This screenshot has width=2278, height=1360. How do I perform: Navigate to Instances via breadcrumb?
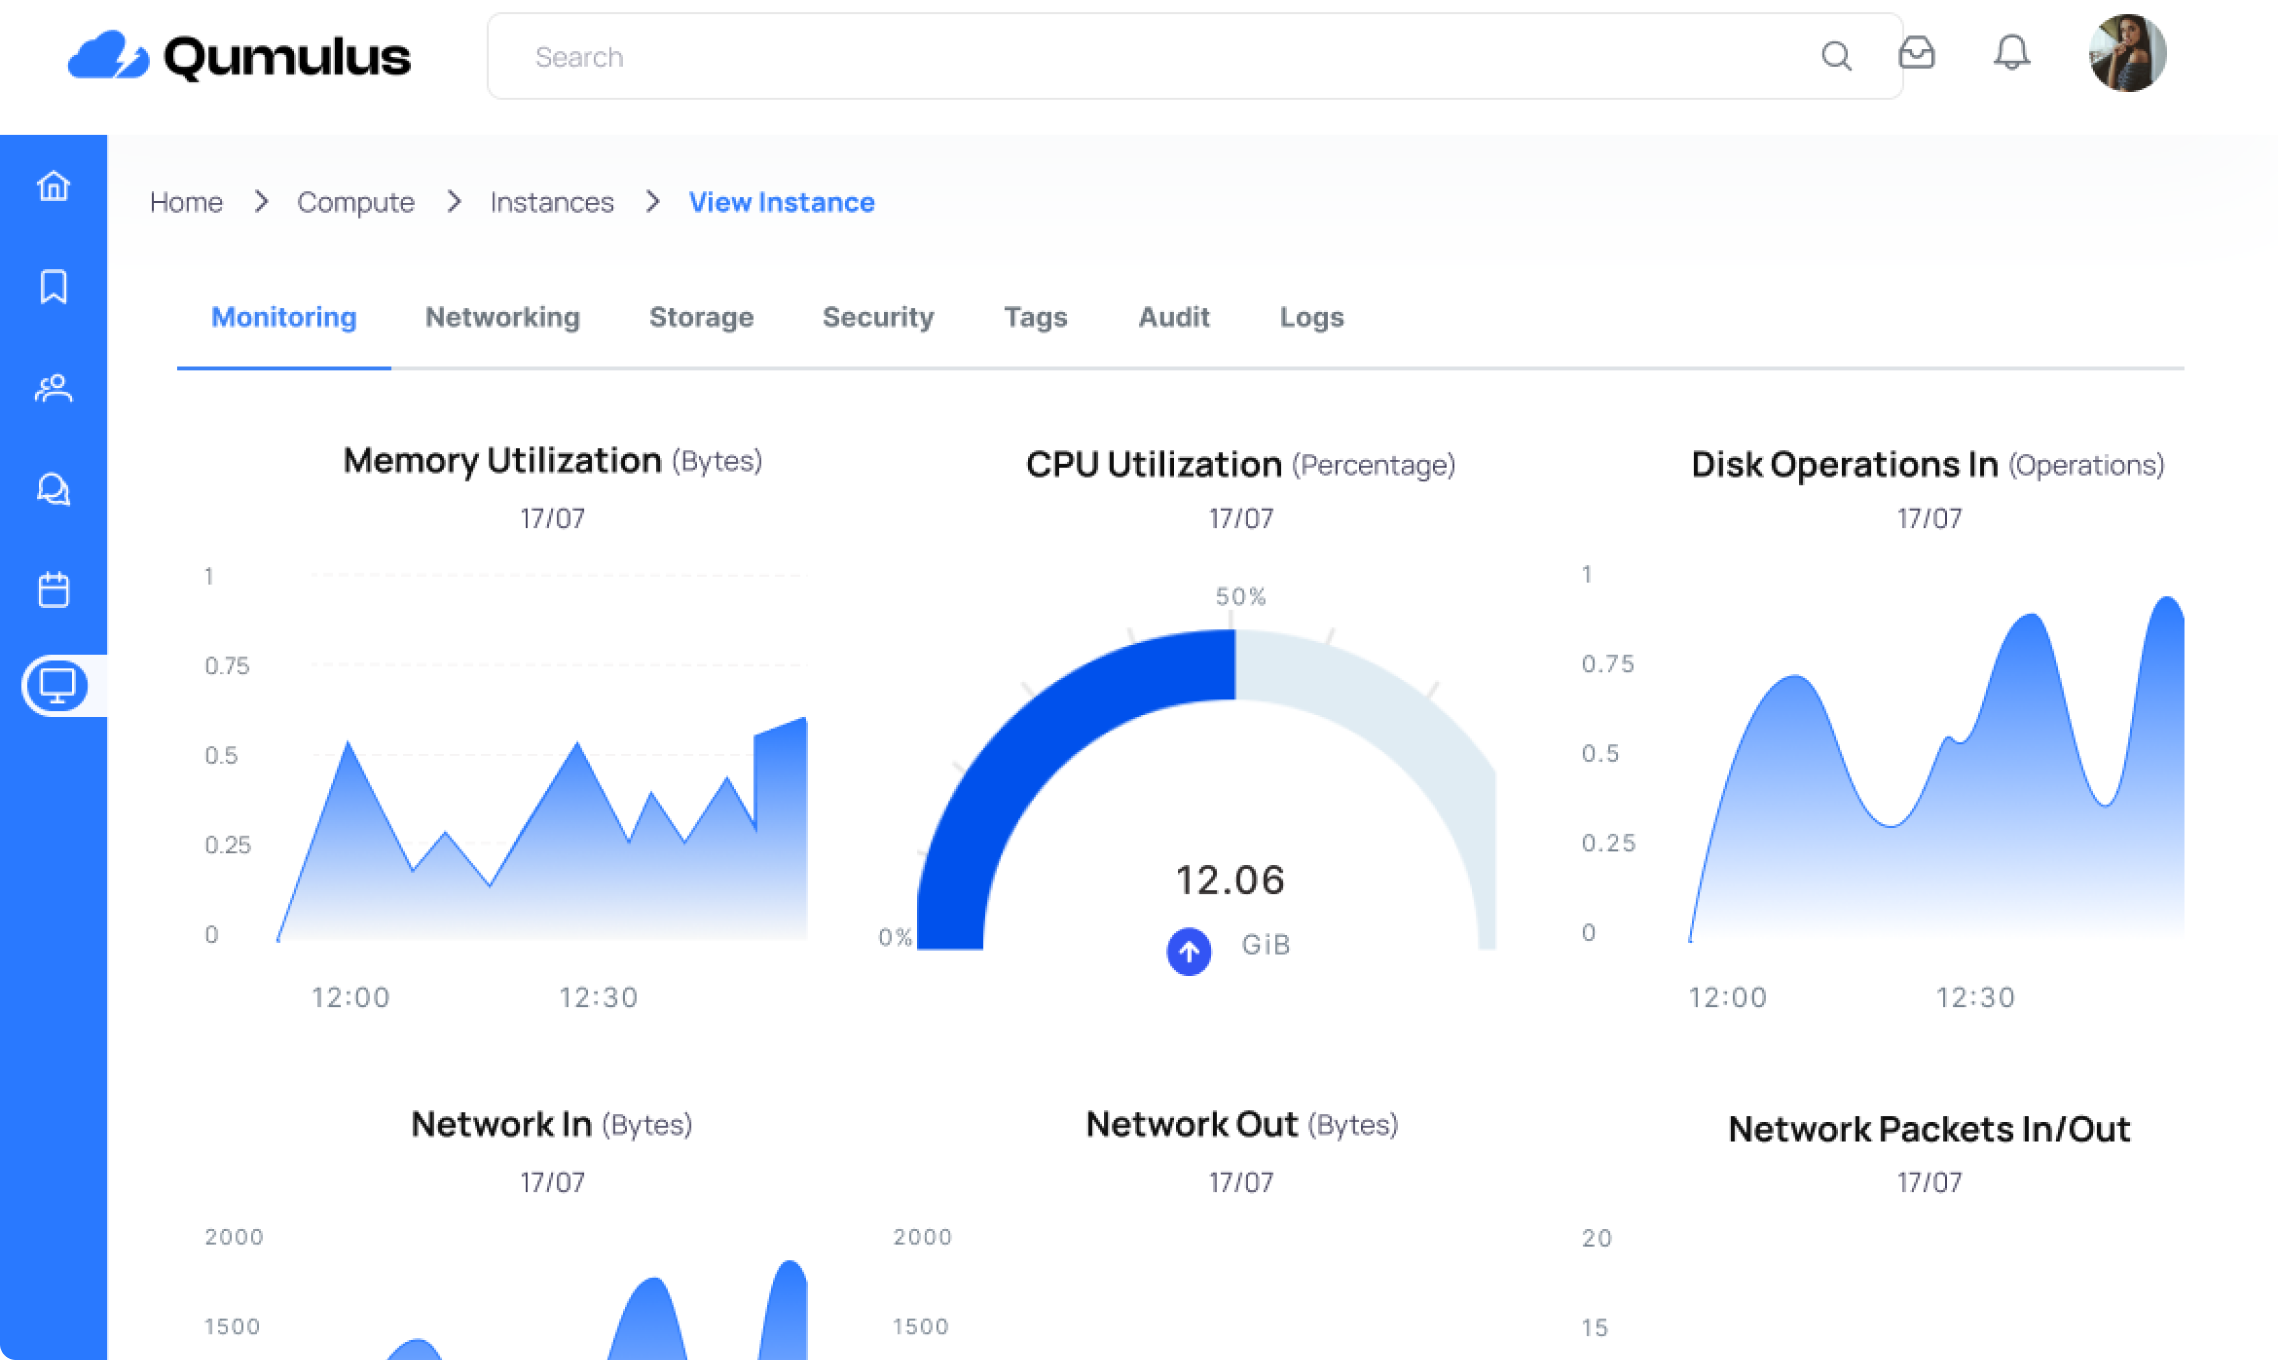coord(551,202)
